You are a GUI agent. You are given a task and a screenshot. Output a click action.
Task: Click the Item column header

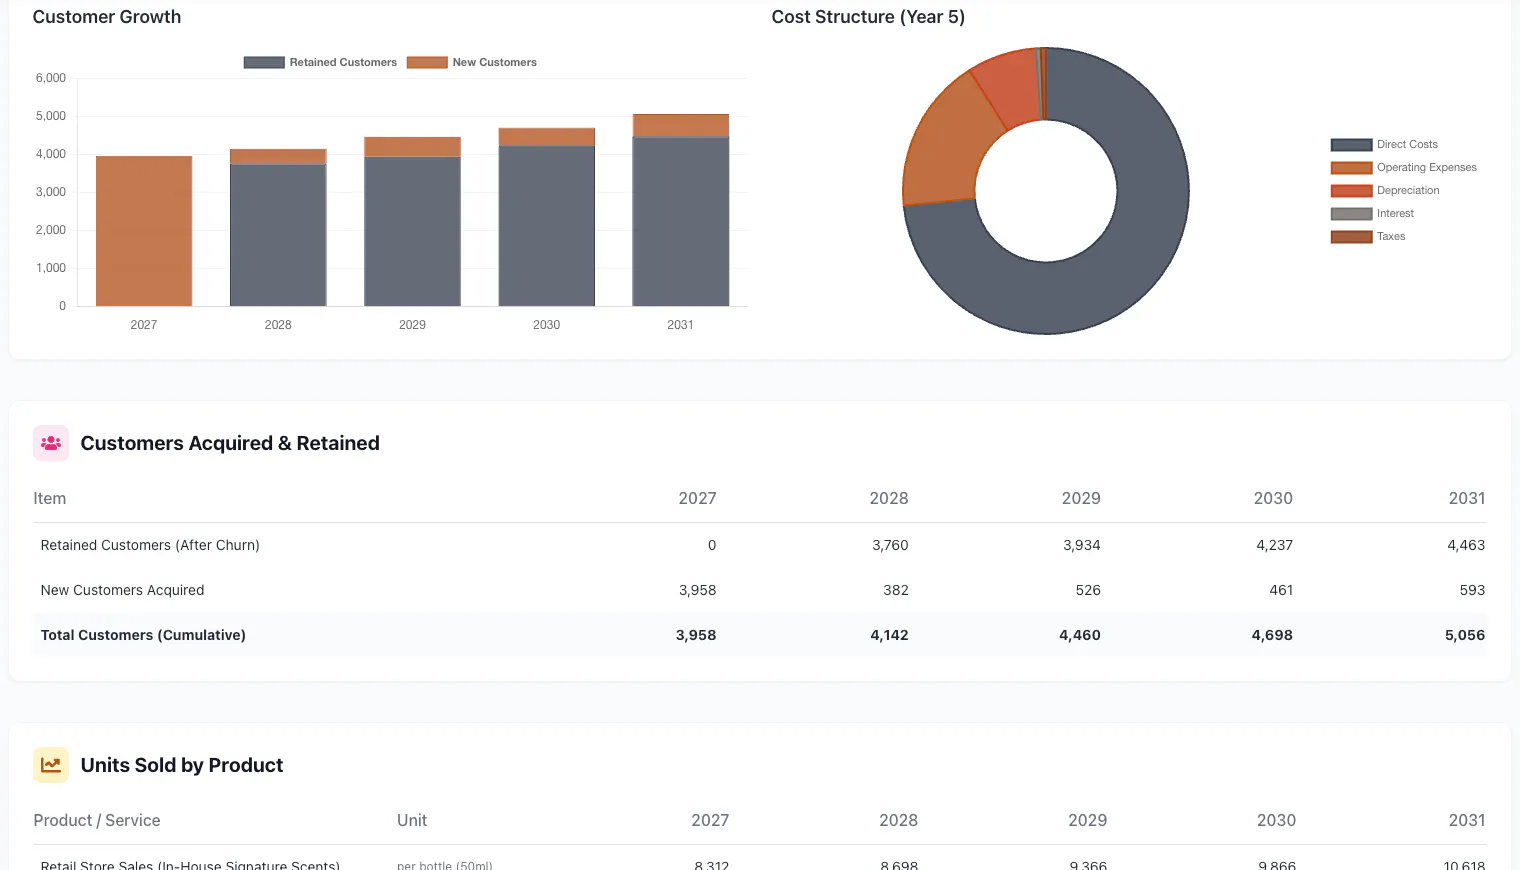pos(50,498)
